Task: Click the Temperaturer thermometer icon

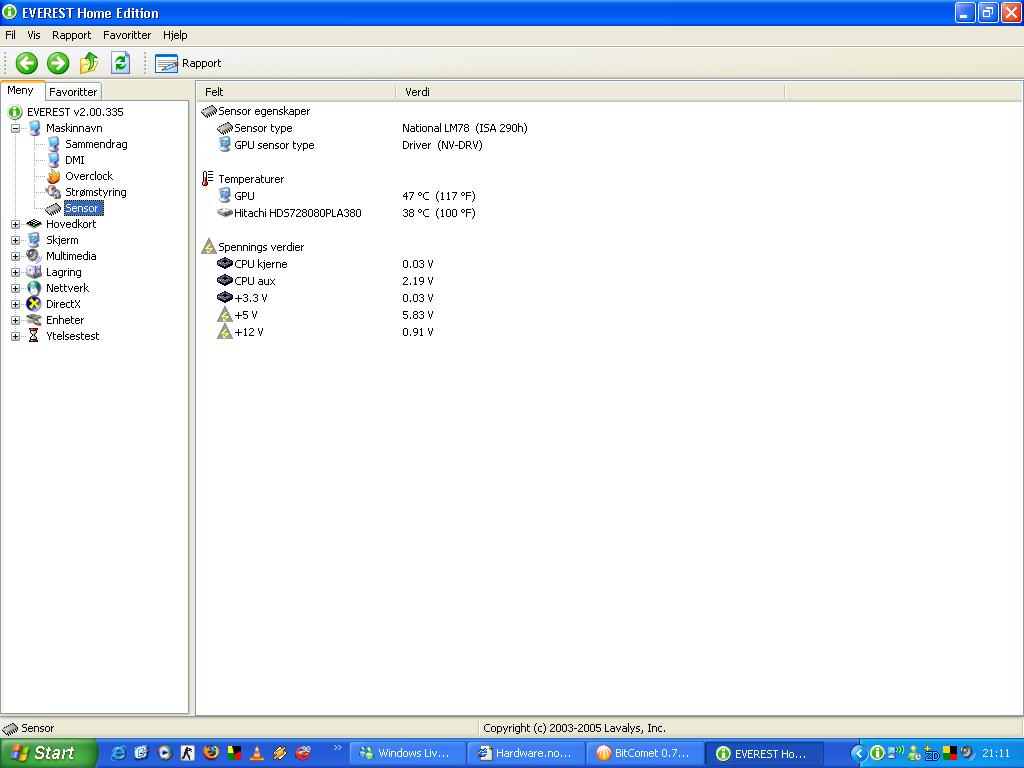Action: [208, 179]
